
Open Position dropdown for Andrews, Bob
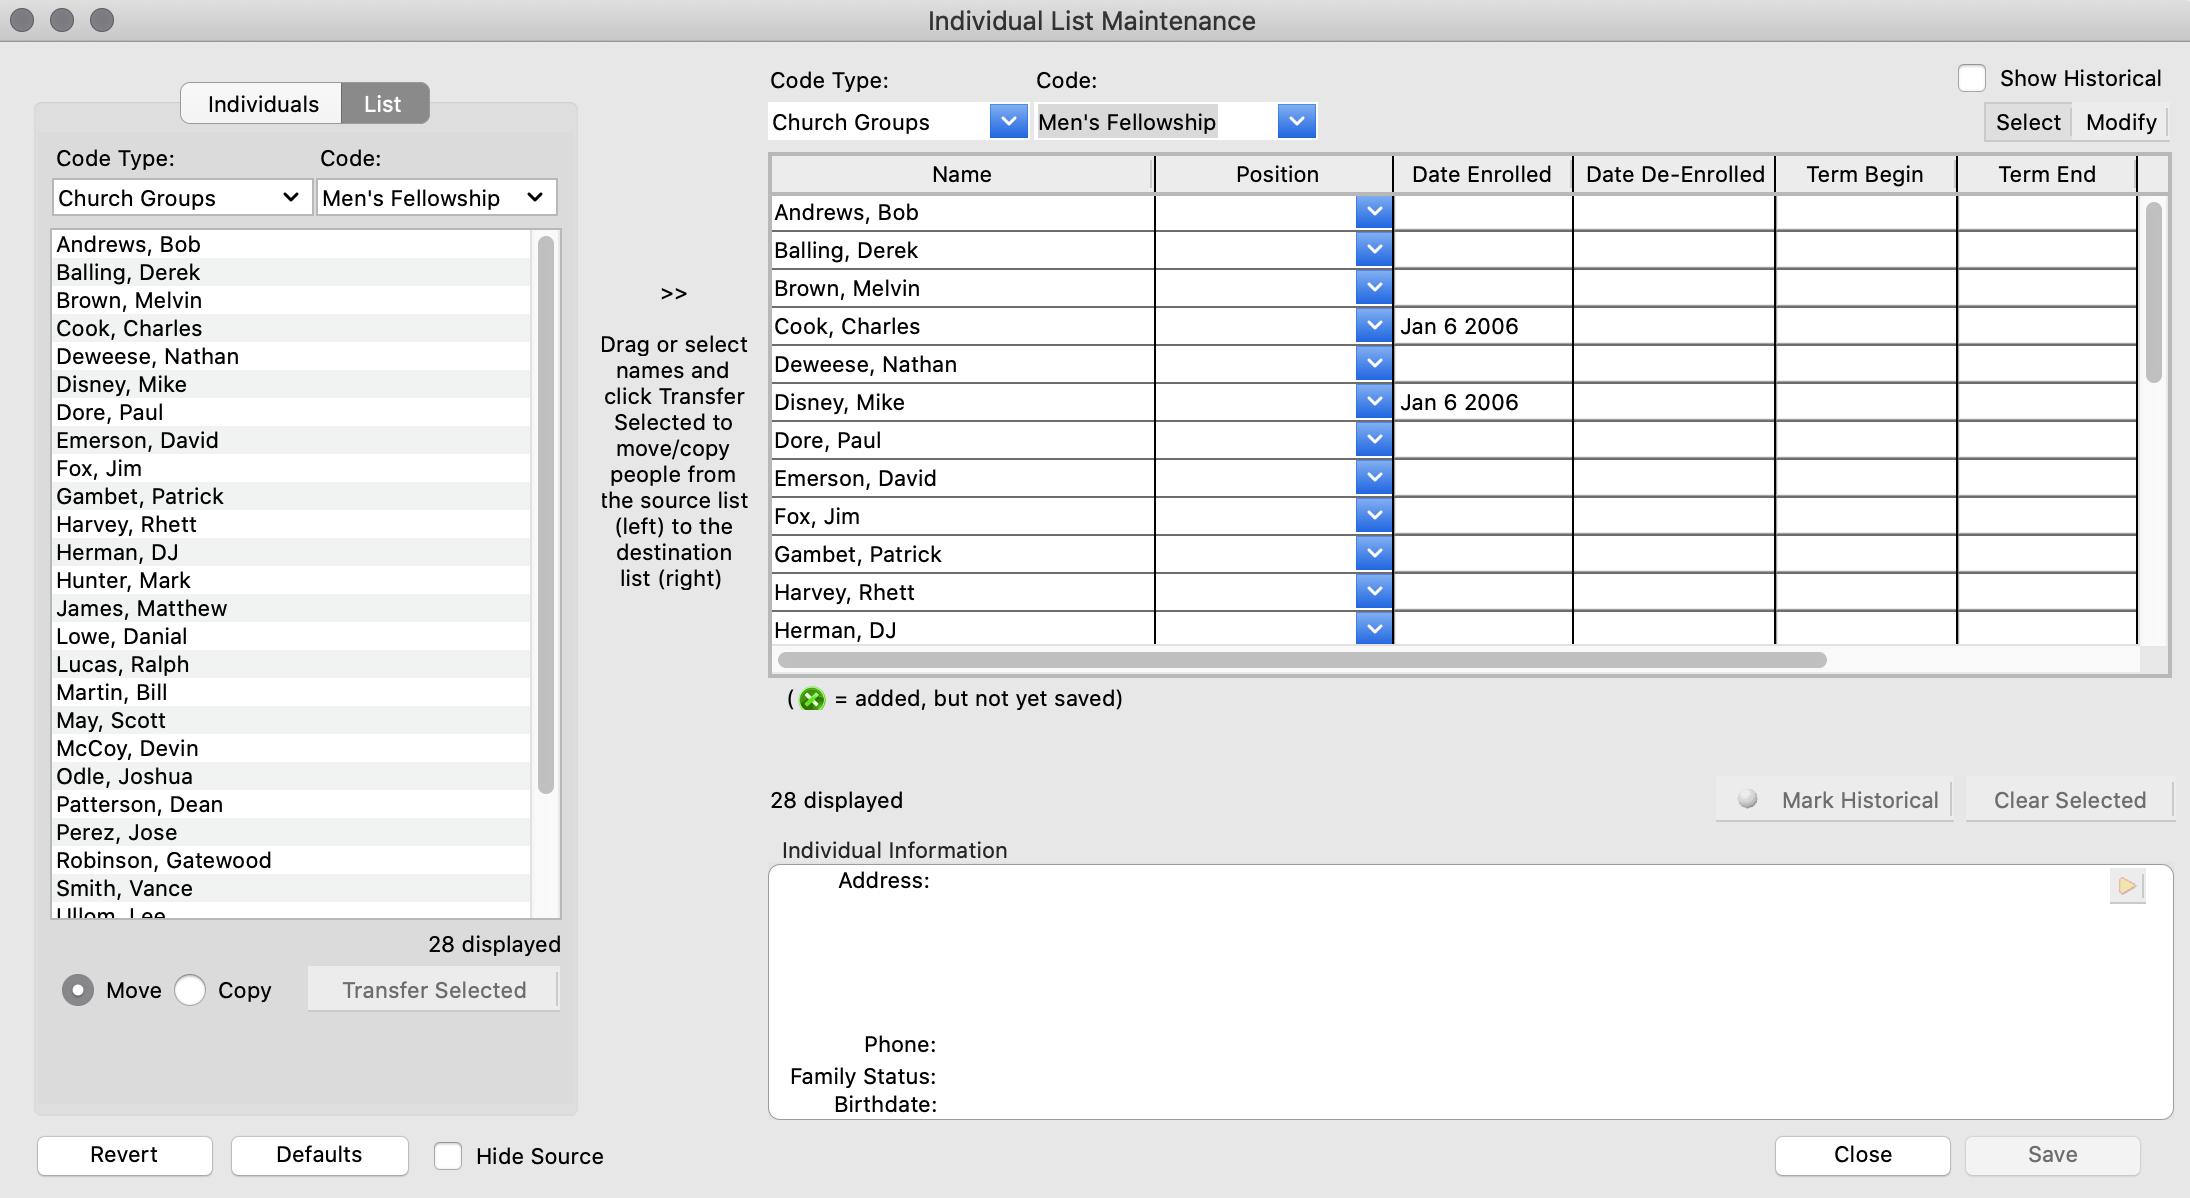click(1374, 212)
